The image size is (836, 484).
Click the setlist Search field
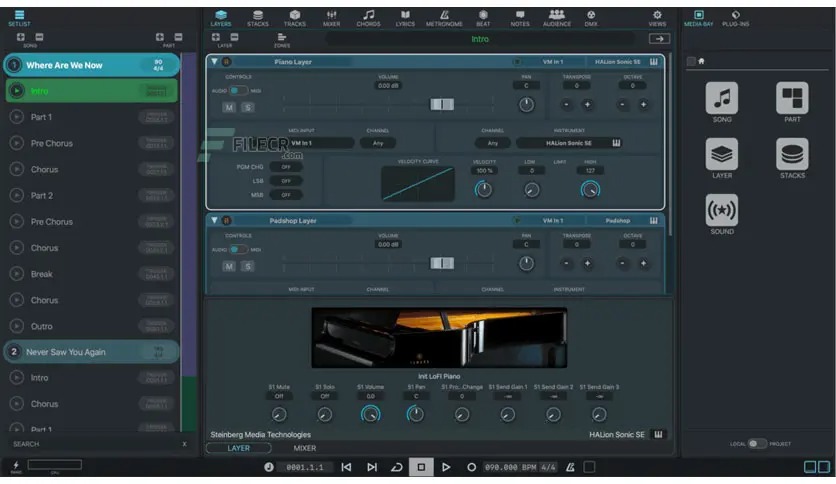coord(90,443)
